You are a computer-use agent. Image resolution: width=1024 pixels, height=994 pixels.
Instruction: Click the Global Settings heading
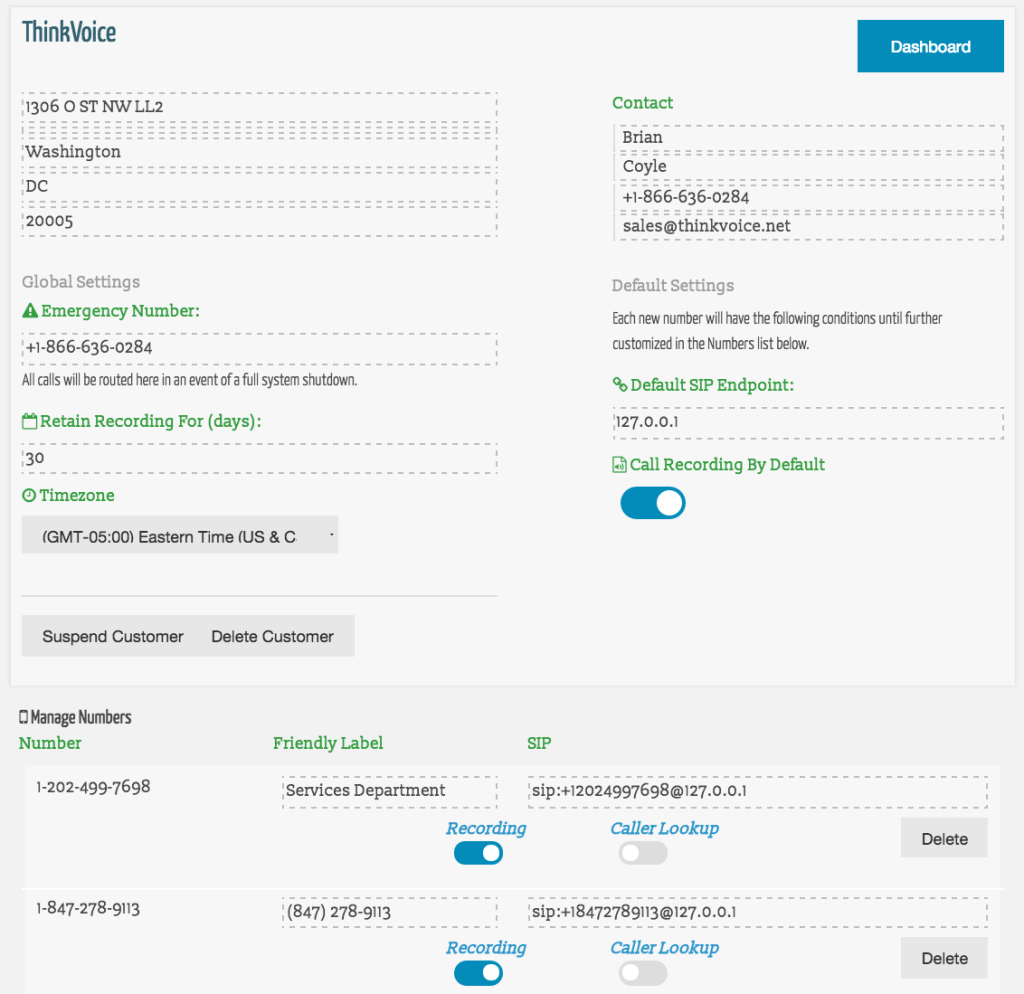pyautogui.click(x=81, y=281)
